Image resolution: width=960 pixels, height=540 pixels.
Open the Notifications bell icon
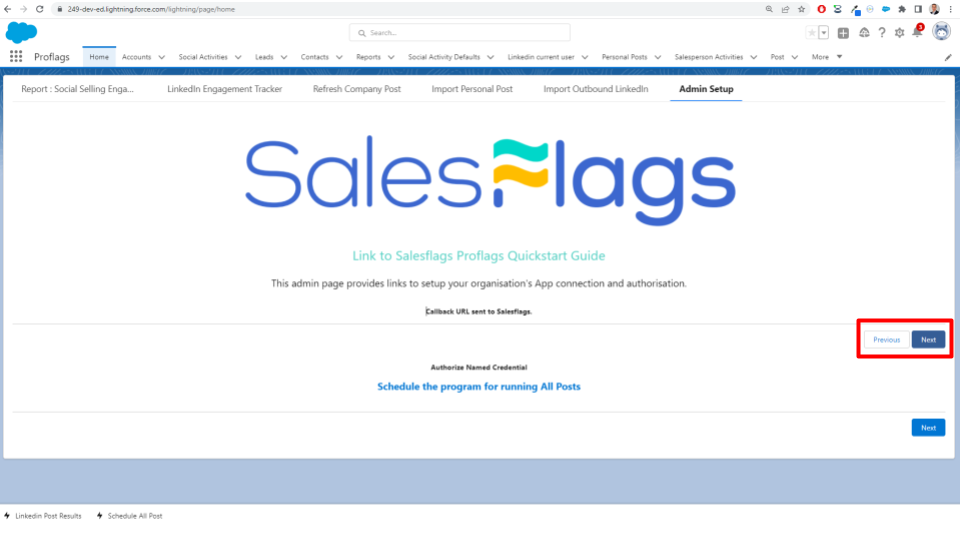point(917,32)
